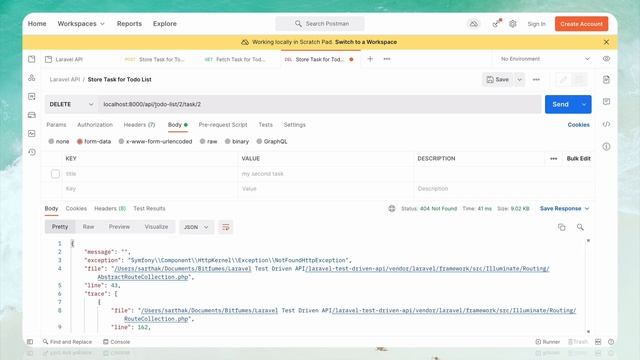640x360 pixels.
Task: Open the No Environment dropdown
Action: click(x=545, y=59)
